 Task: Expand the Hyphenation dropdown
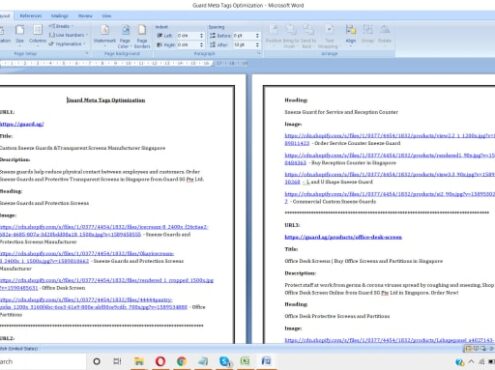point(67,44)
